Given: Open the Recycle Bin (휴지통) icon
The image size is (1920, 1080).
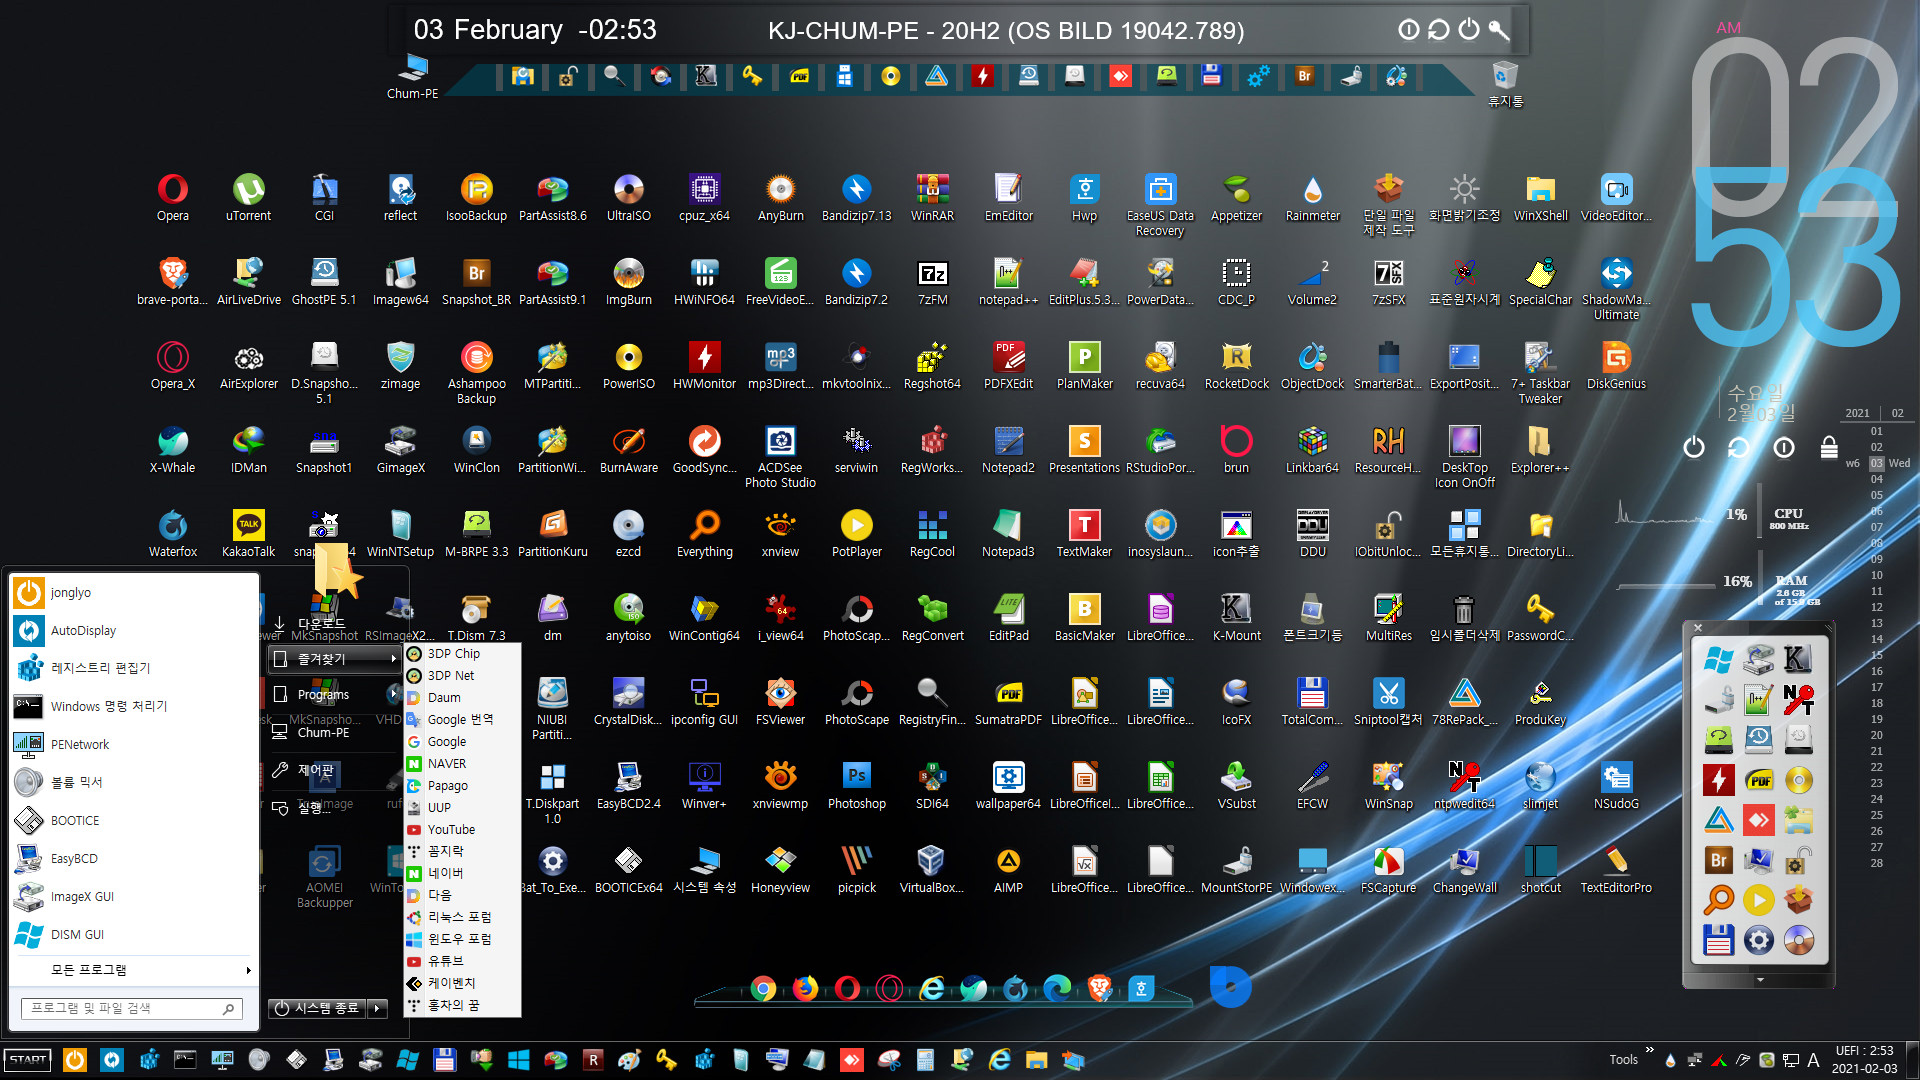Looking at the screenshot, I should tap(1505, 84).
